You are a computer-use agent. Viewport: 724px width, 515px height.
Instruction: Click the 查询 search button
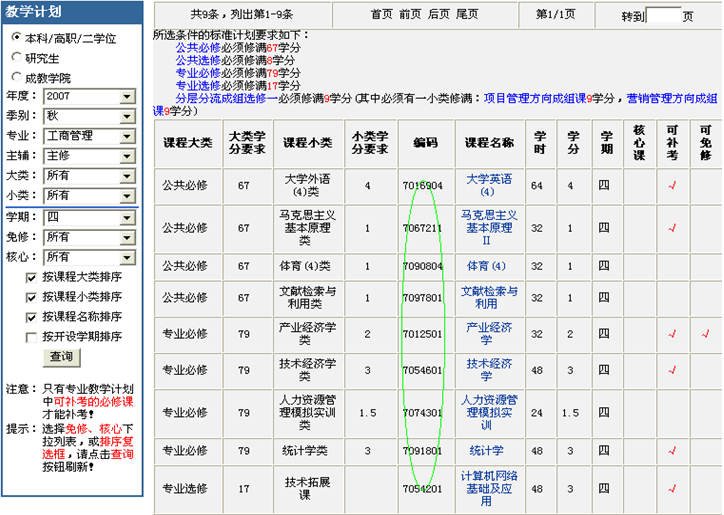[60, 357]
